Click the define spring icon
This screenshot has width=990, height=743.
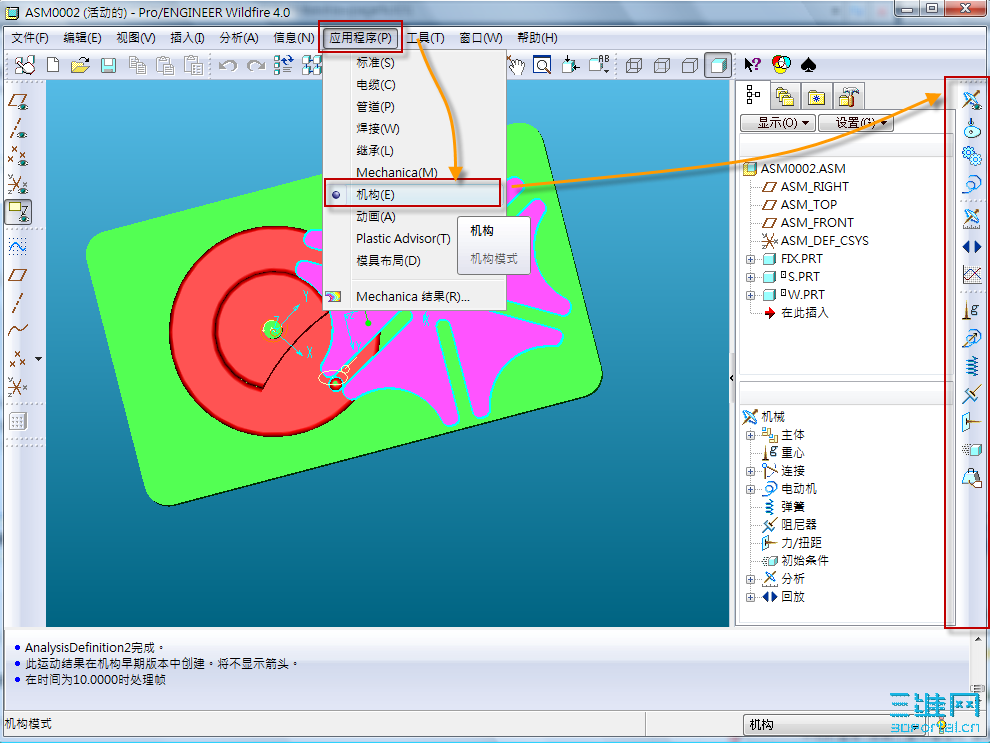(972, 366)
